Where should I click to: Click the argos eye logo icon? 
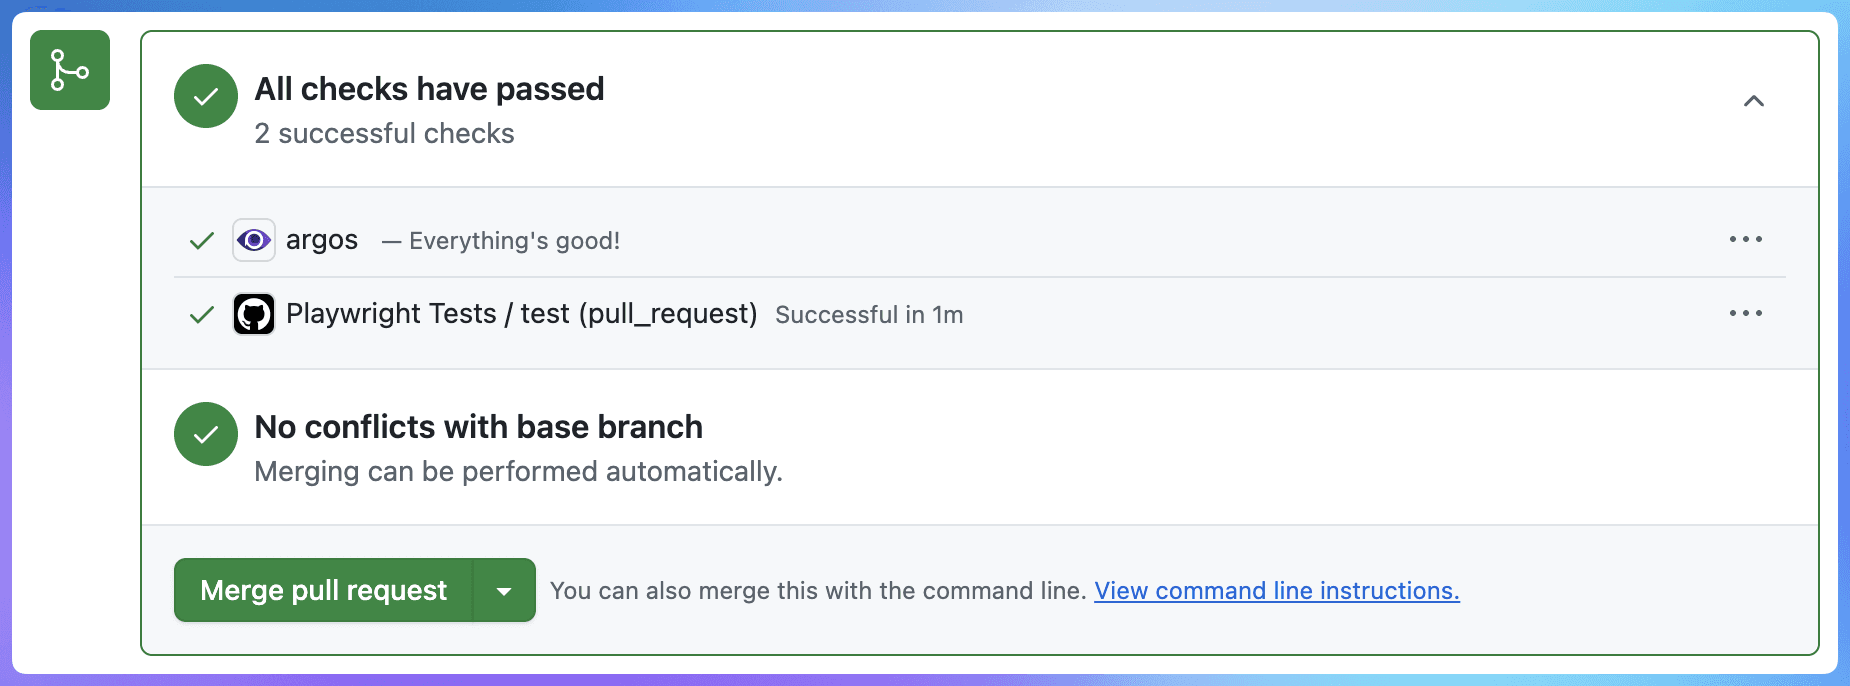[x=254, y=240]
